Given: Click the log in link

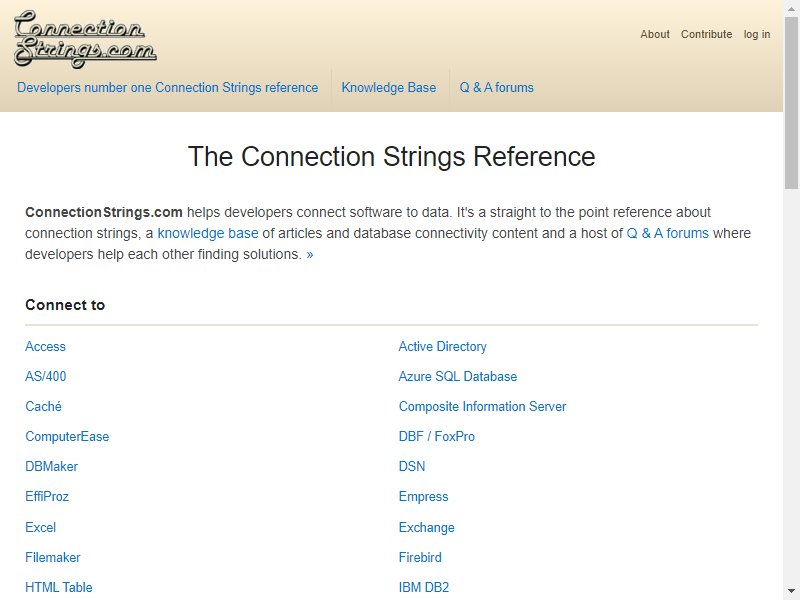Looking at the screenshot, I should [757, 34].
